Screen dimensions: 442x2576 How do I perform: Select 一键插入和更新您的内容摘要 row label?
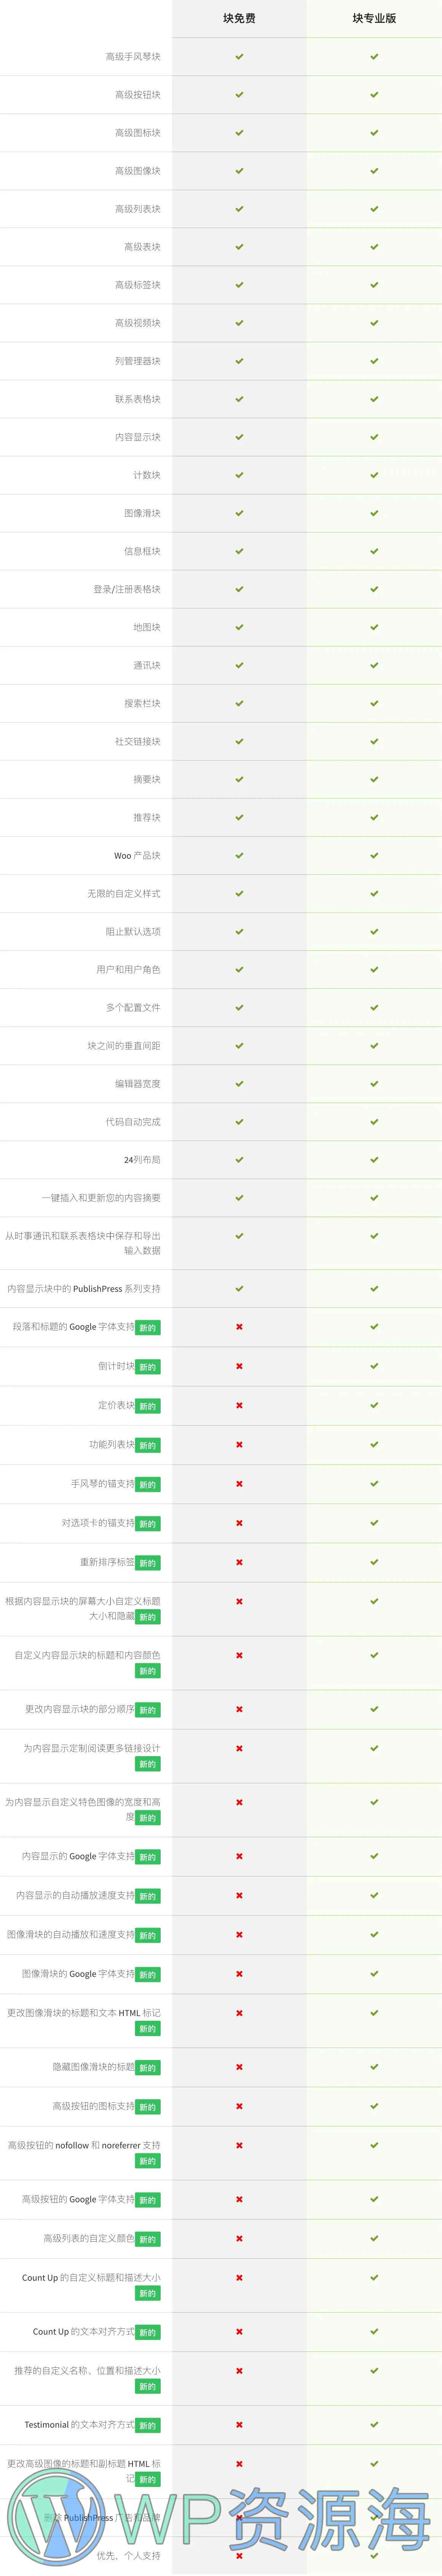point(101,1197)
